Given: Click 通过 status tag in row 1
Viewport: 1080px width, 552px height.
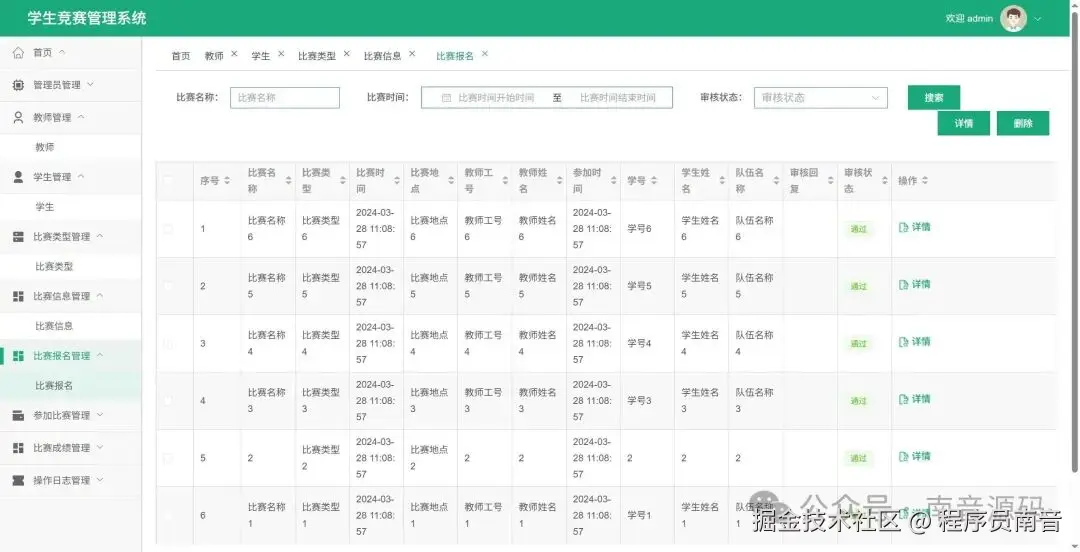Looking at the screenshot, I should coord(858,229).
